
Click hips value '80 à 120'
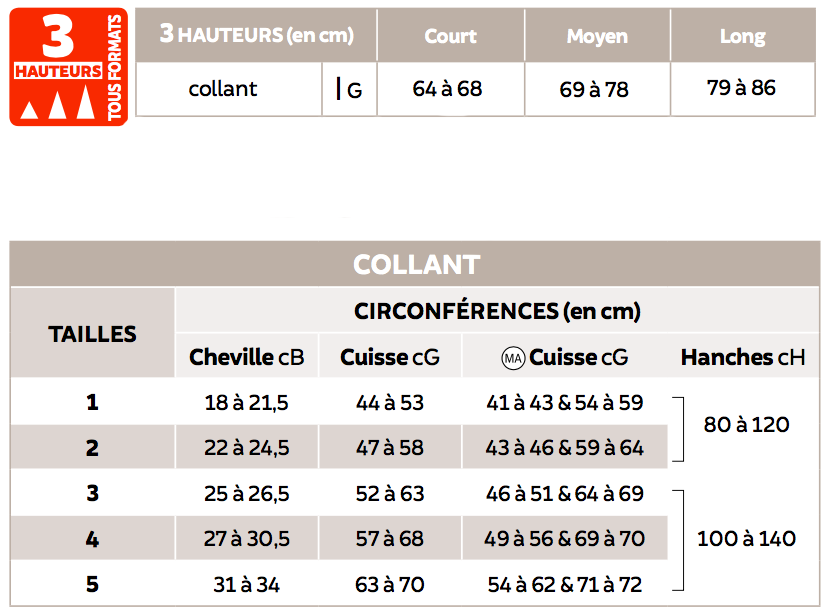pyautogui.click(x=746, y=424)
